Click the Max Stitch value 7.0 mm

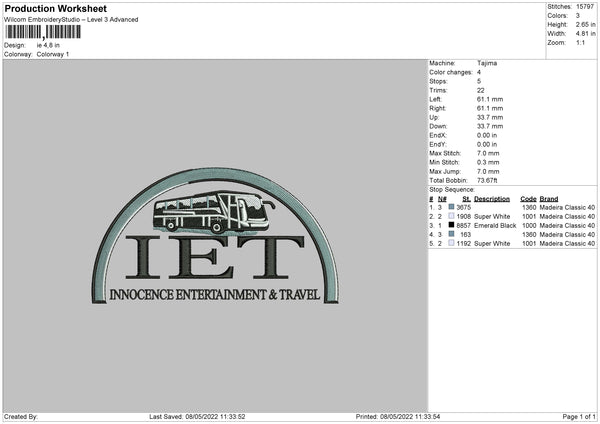[x=488, y=153]
